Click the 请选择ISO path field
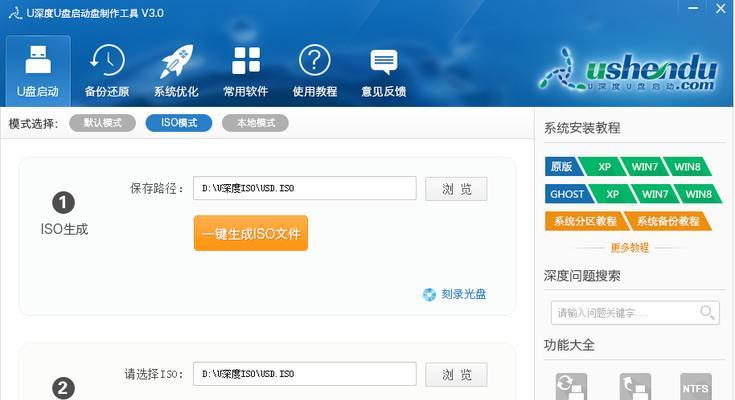This screenshot has width=735, height=400. pos(305,374)
